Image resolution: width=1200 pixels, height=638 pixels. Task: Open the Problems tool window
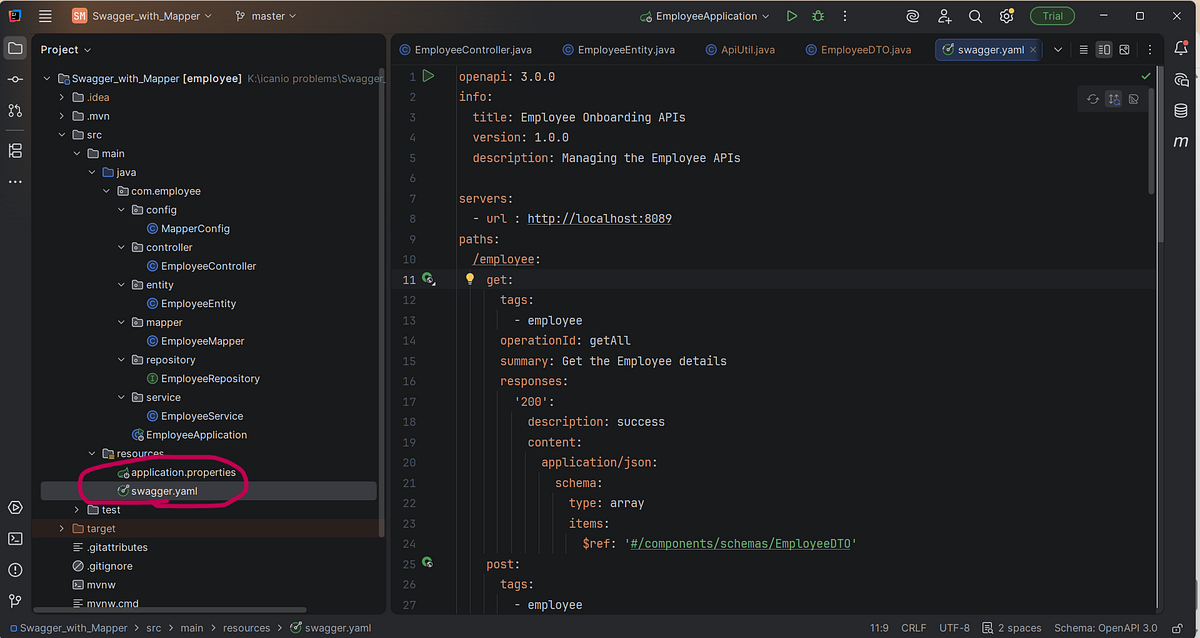point(15,569)
